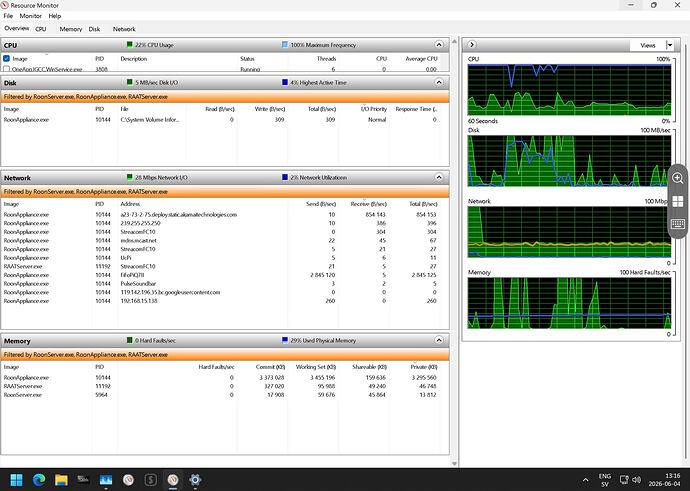Click the main pane scrollbar down arrow
Viewport: 690px width, 491px height.
pos(455,464)
